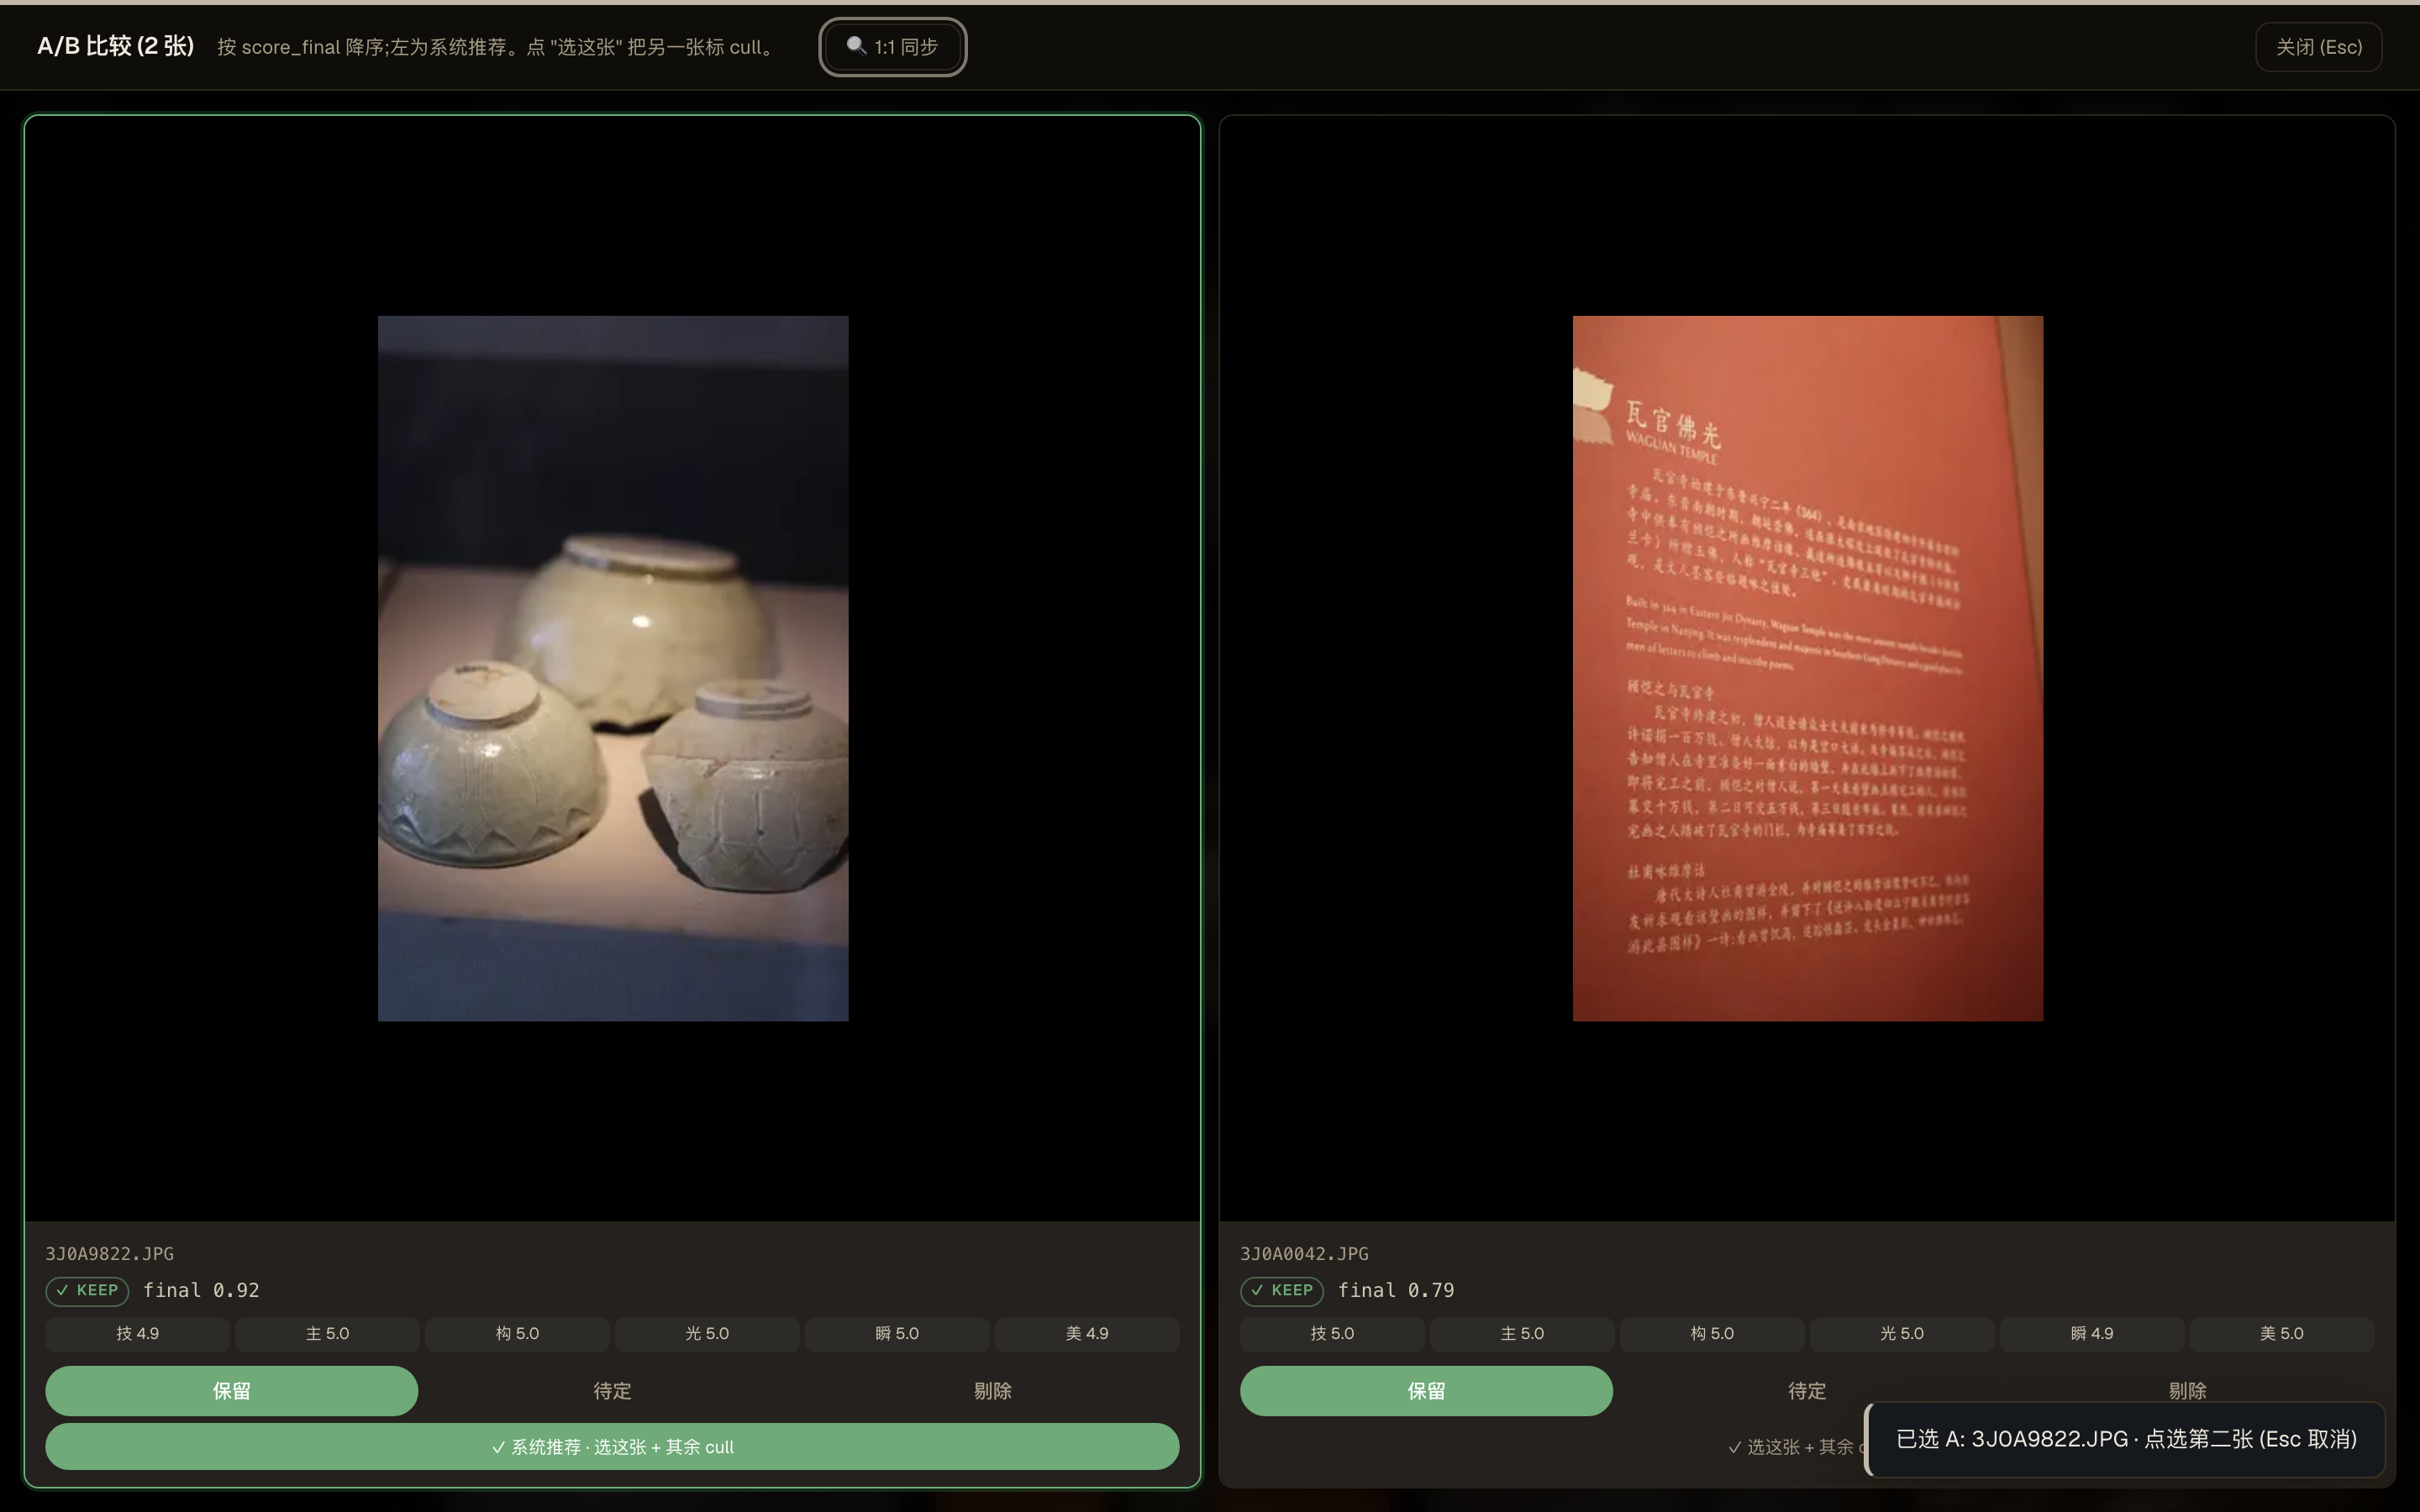Select the 美 4.9 score chip of 3J0A9822

click(x=1087, y=1333)
